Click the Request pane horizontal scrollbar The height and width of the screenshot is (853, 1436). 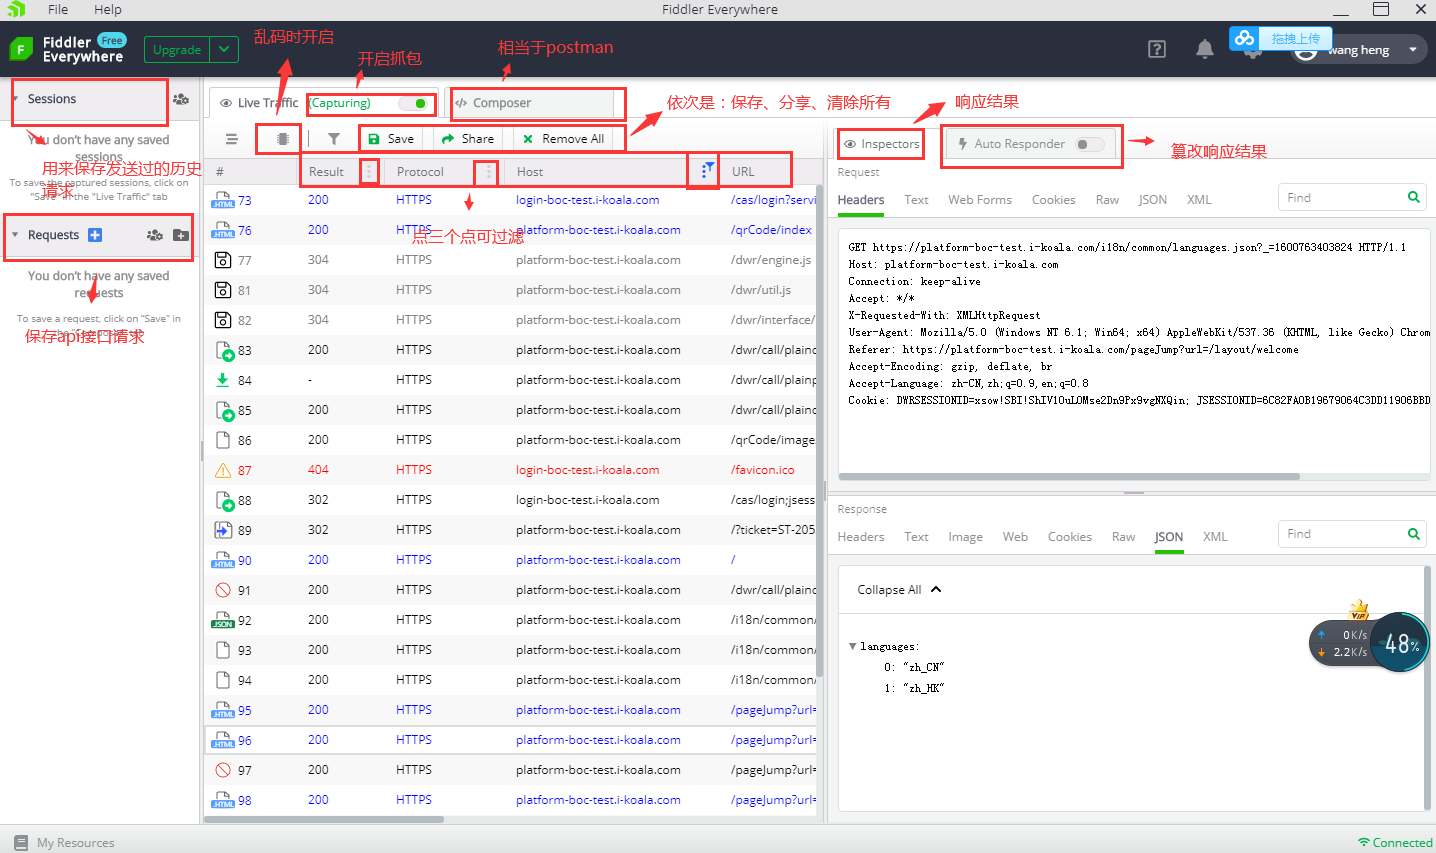point(1069,477)
